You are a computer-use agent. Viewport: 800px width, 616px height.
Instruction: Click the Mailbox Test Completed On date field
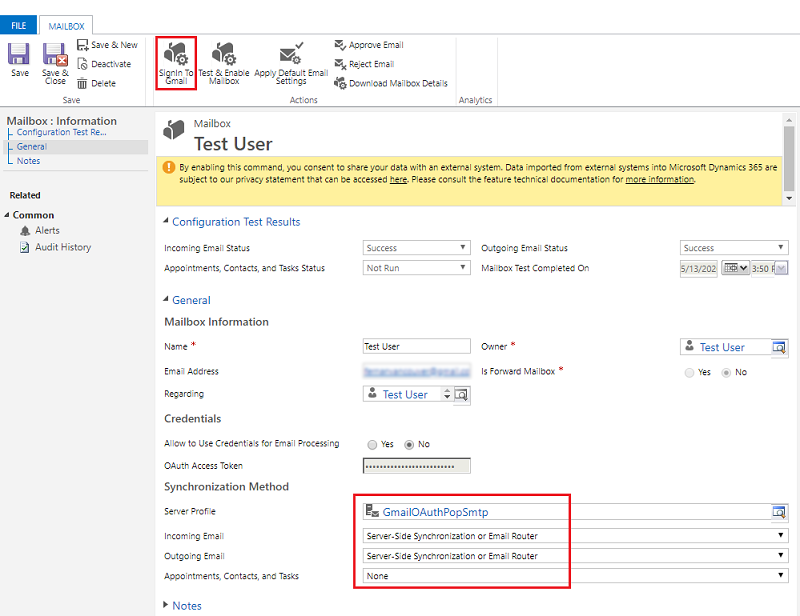(x=698, y=268)
